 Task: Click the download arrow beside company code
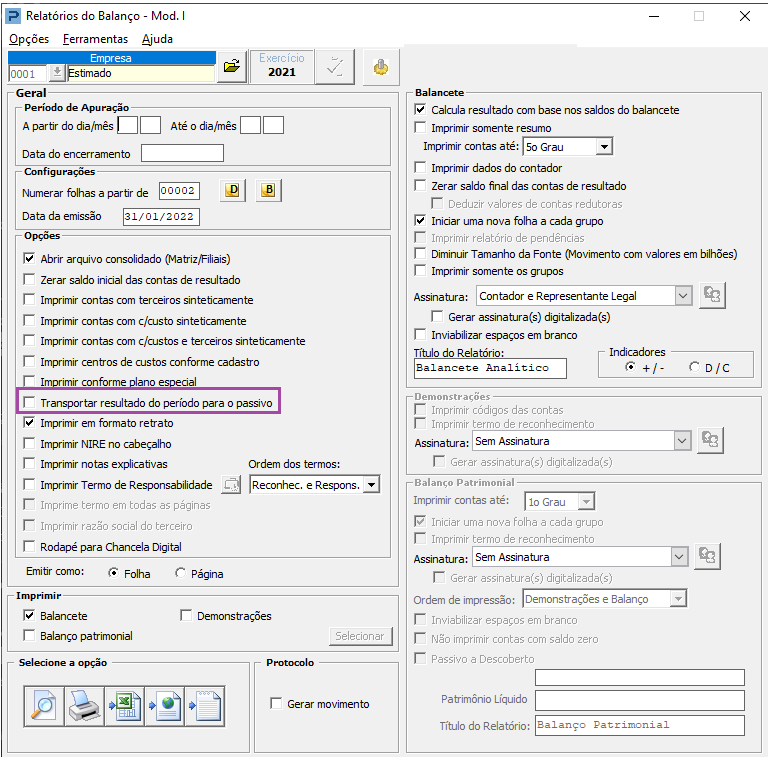tap(57, 73)
